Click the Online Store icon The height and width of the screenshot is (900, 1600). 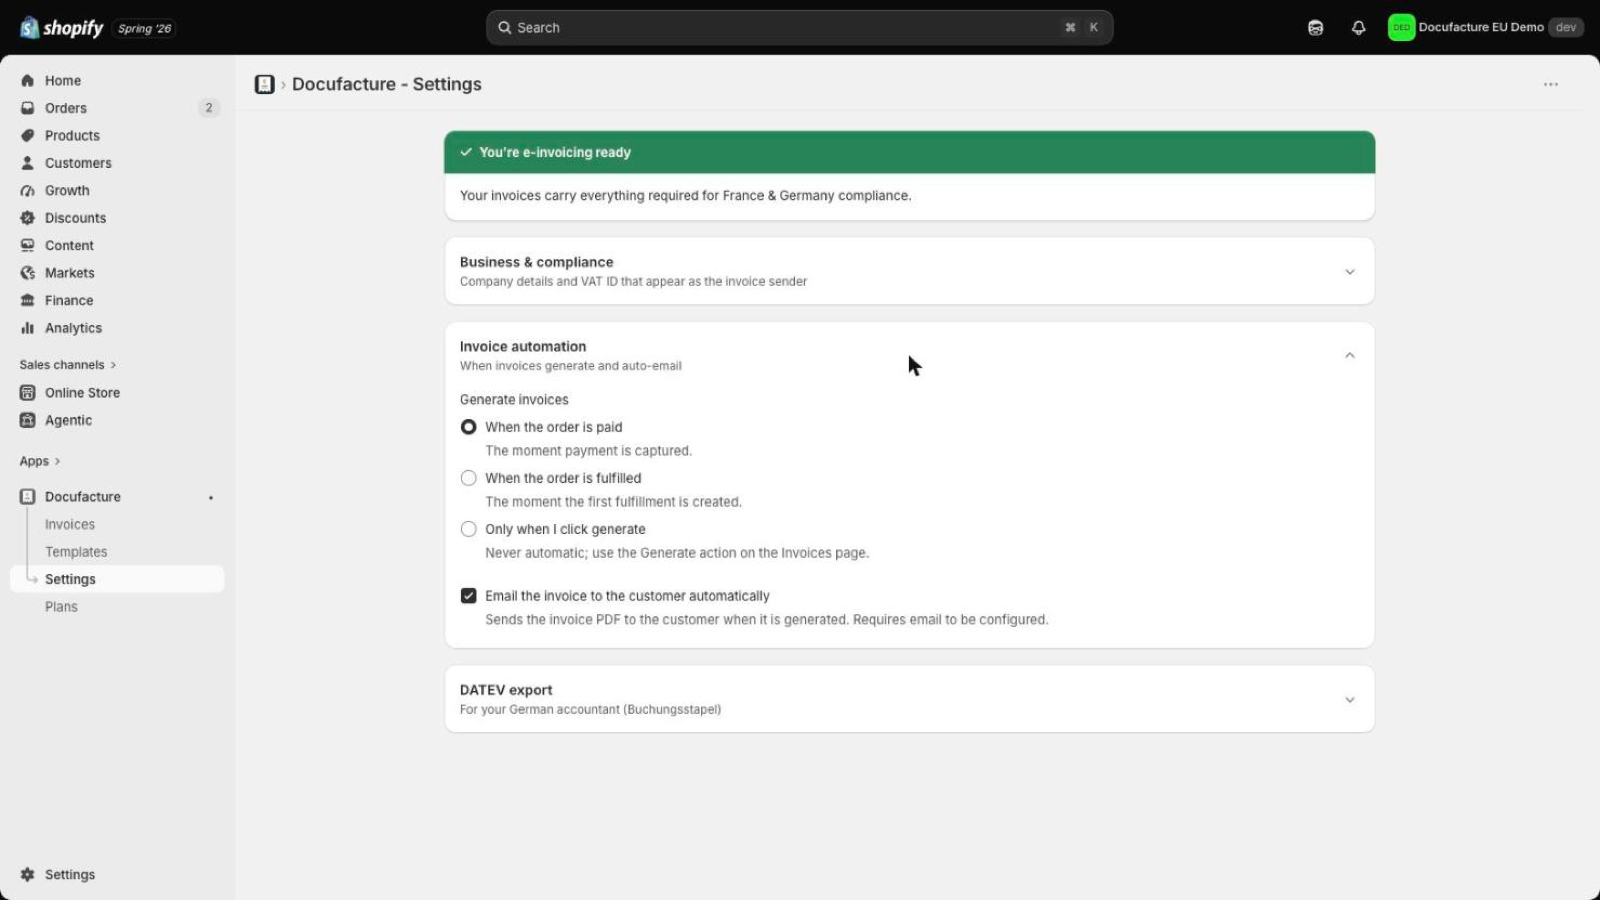[x=28, y=393]
